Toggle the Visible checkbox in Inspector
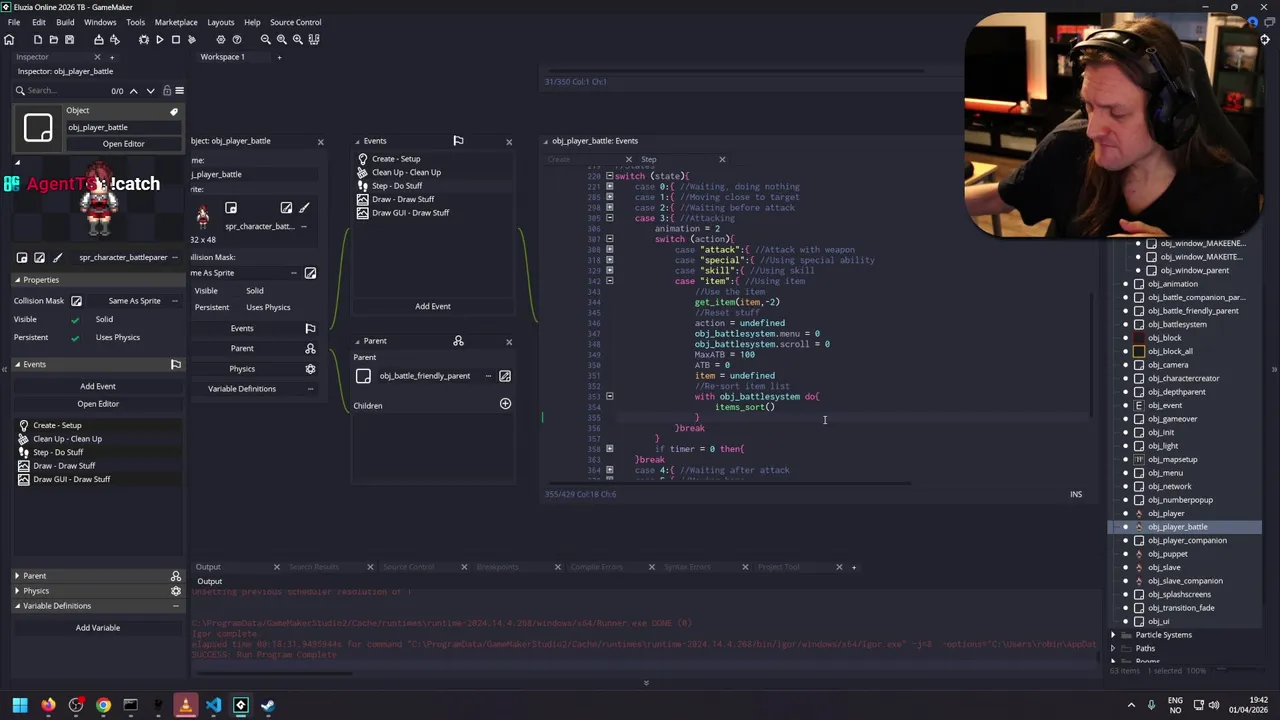Image resolution: width=1280 pixels, height=720 pixels. [x=75, y=320]
